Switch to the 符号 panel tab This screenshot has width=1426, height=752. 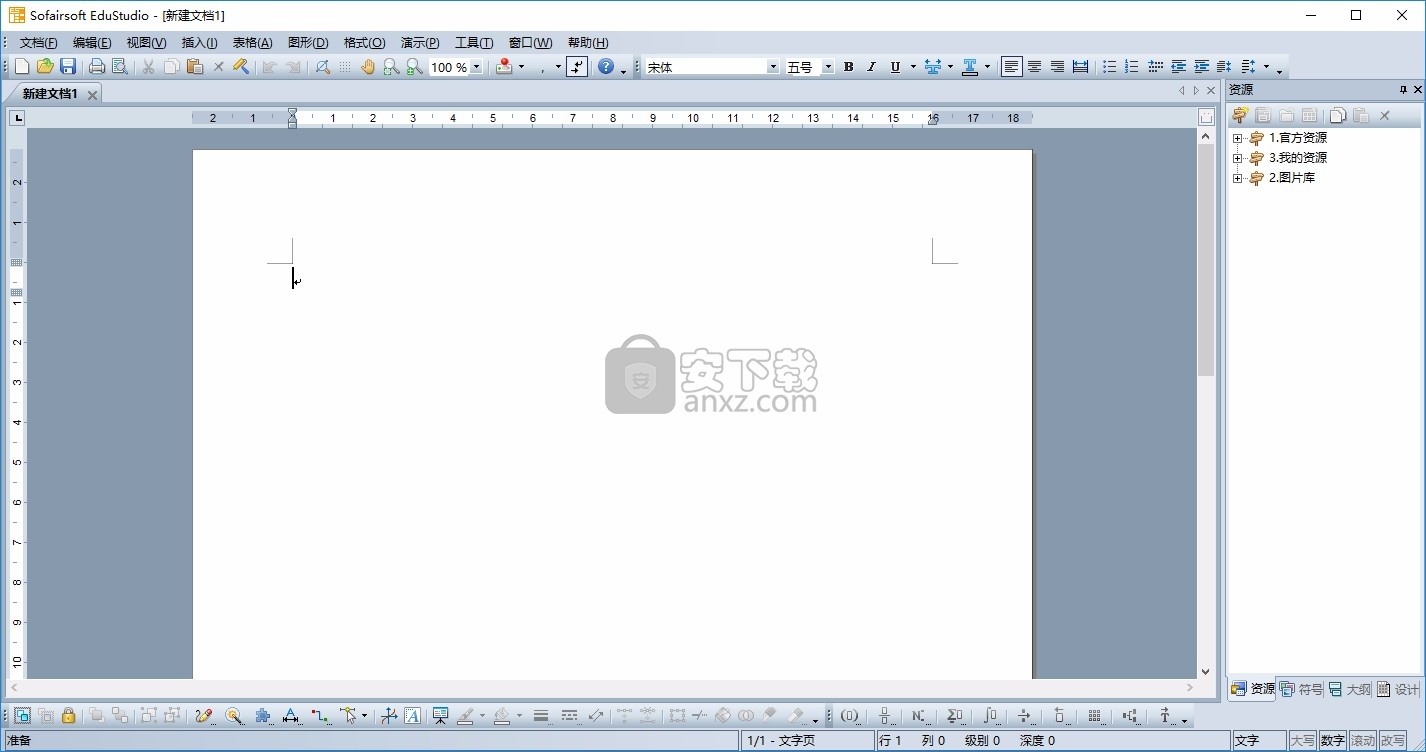click(x=1301, y=689)
